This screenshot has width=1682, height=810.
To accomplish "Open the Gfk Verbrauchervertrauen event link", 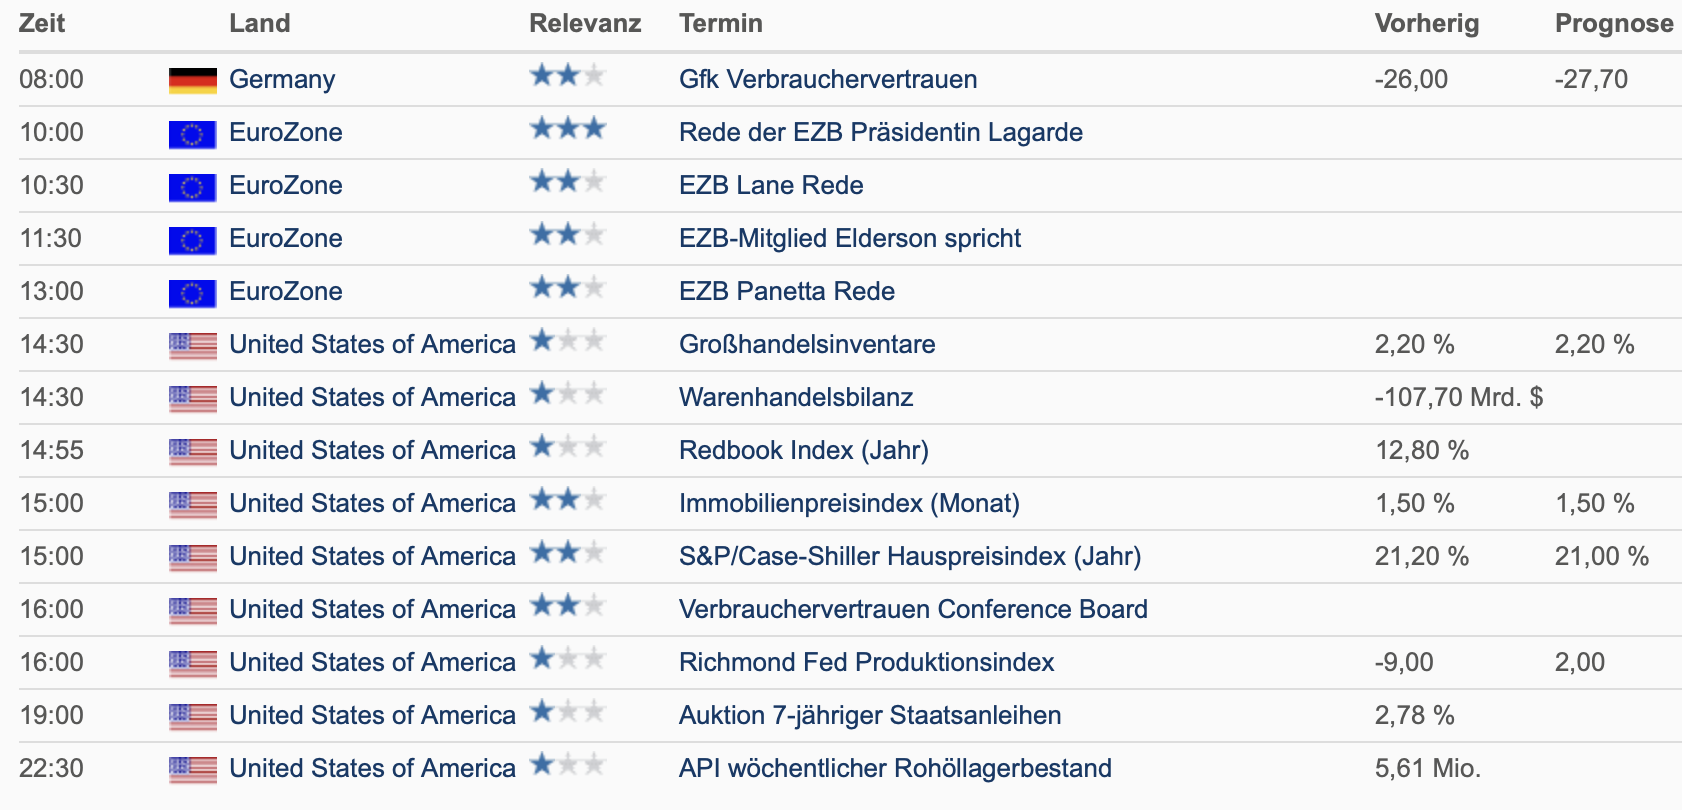I will click(828, 79).
